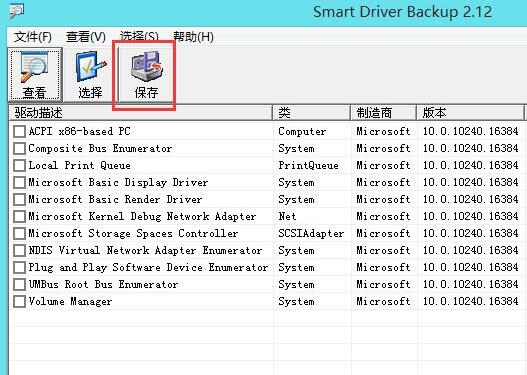Click the PrintQueue class cell
Screen dimensions: 527x375
pos(308,165)
